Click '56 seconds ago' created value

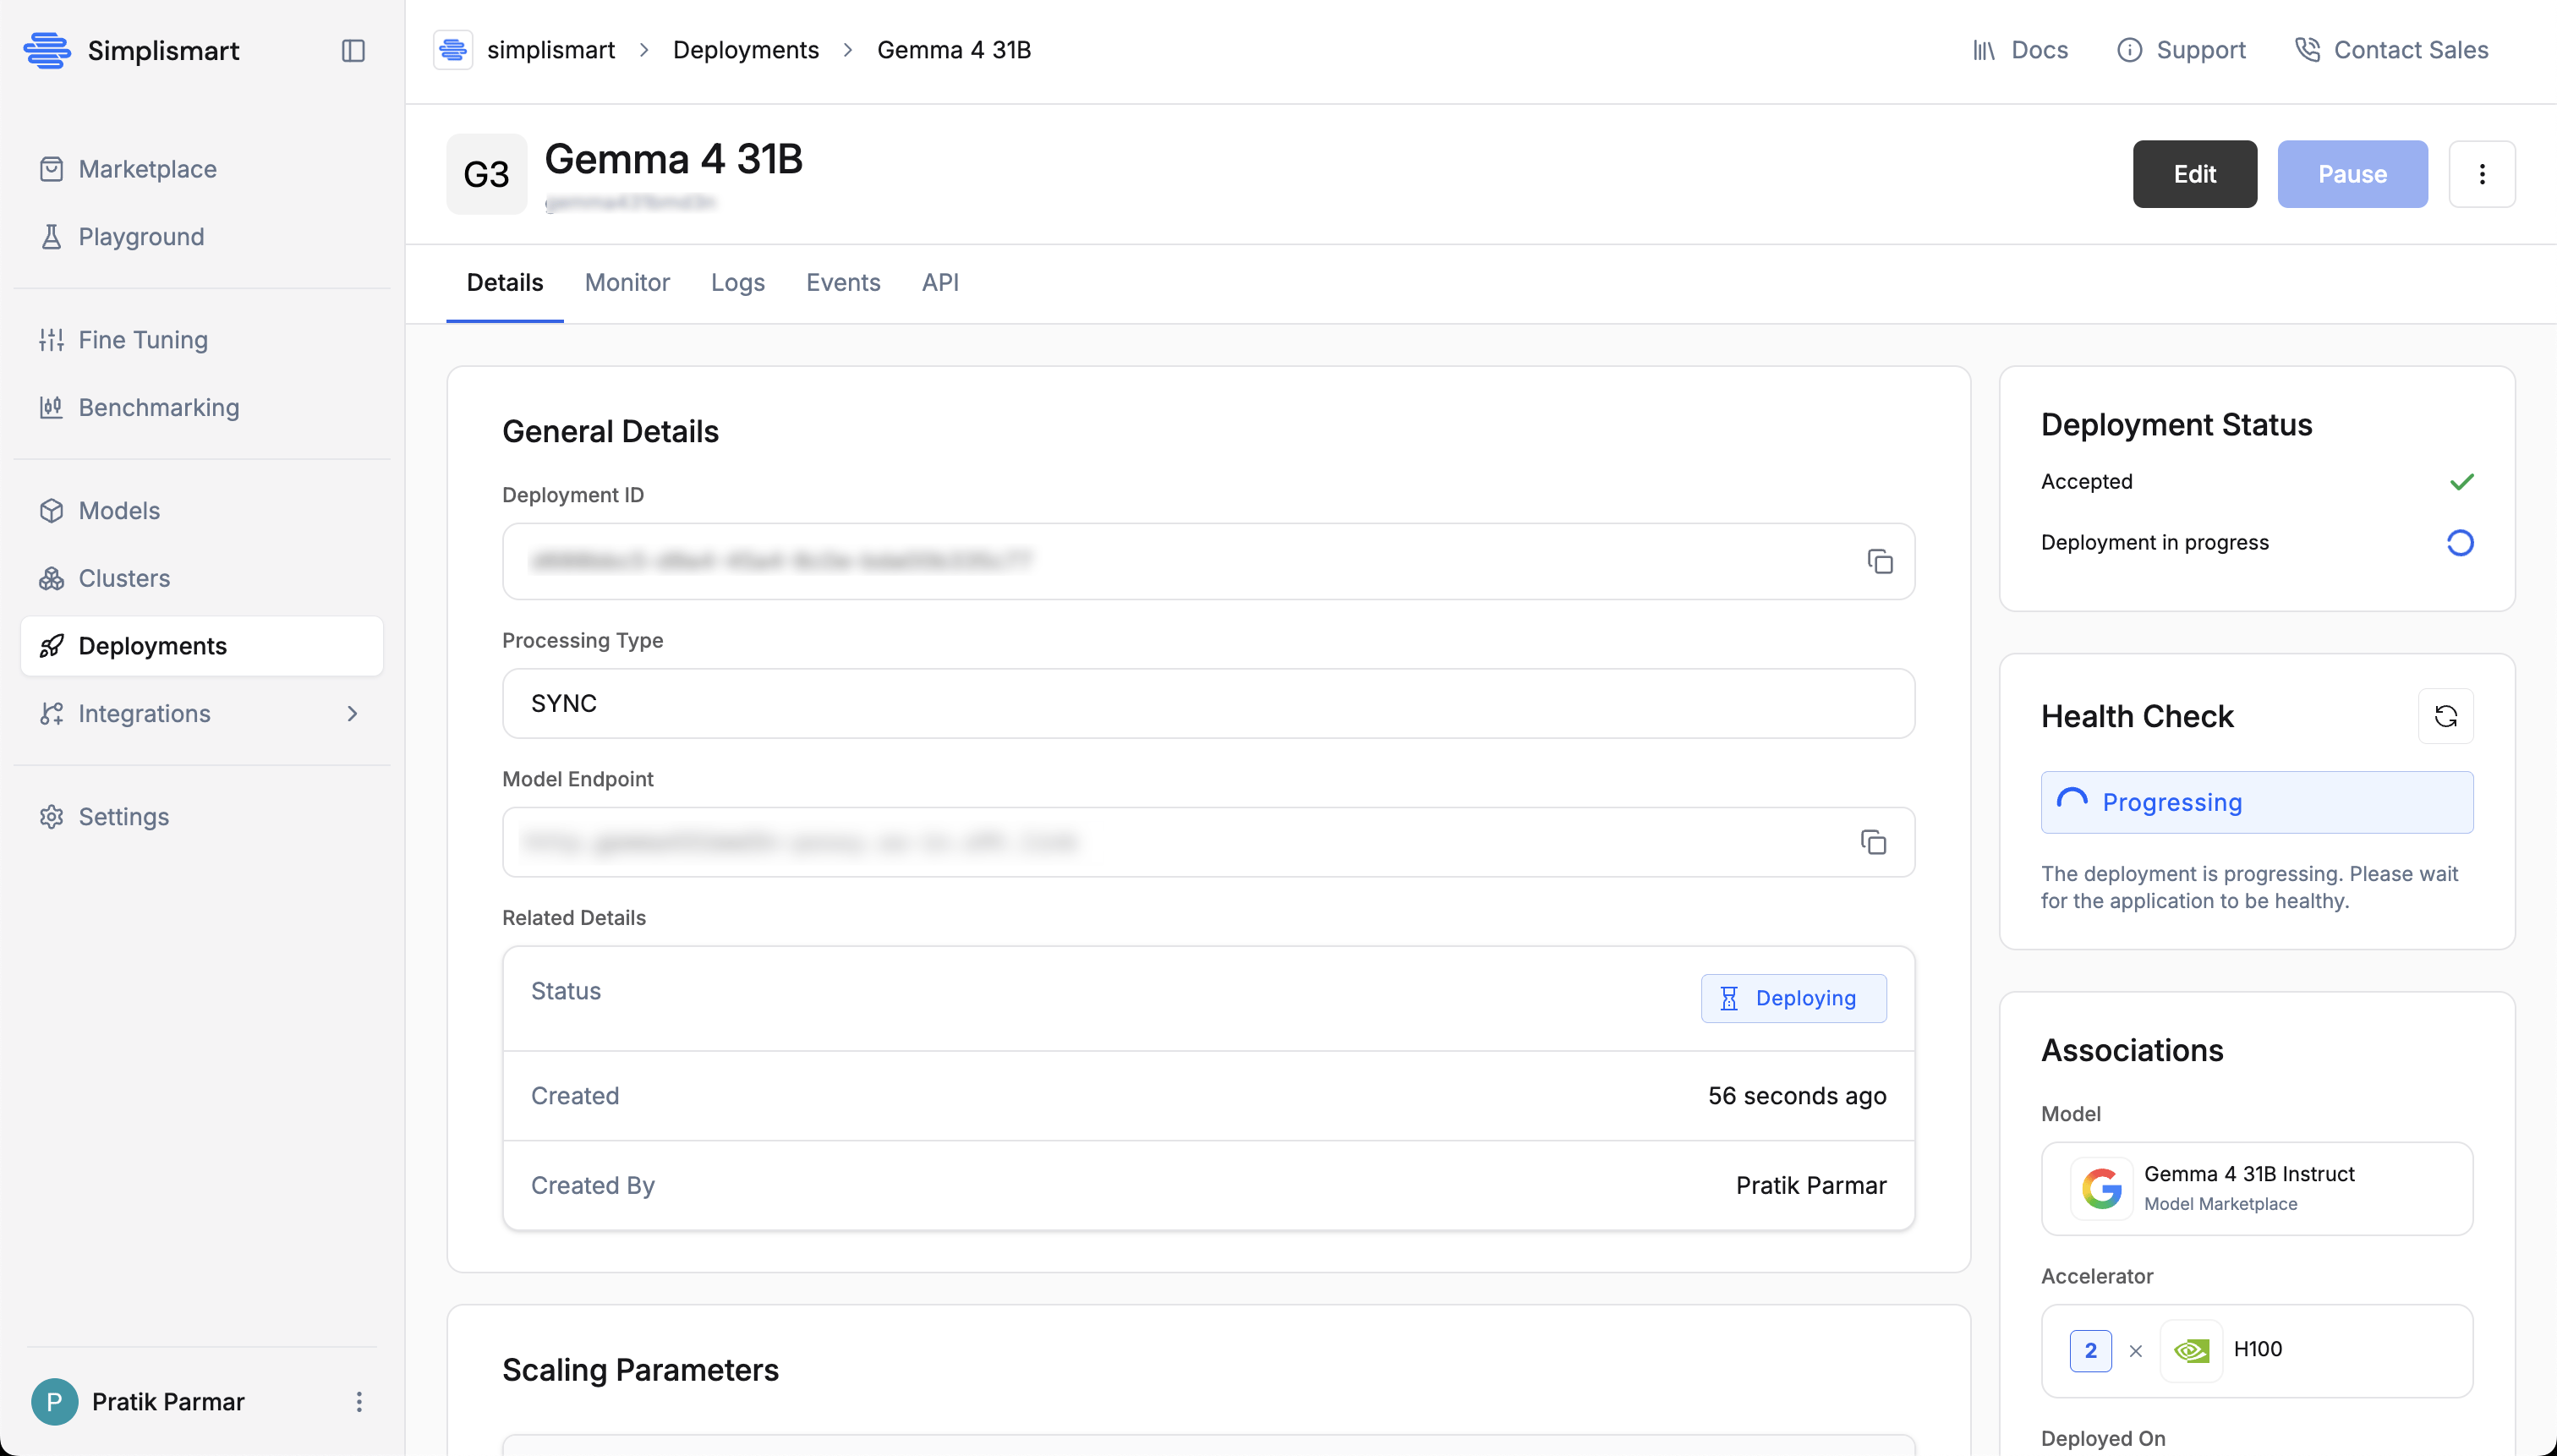pyautogui.click(x=1797, y=1096)
